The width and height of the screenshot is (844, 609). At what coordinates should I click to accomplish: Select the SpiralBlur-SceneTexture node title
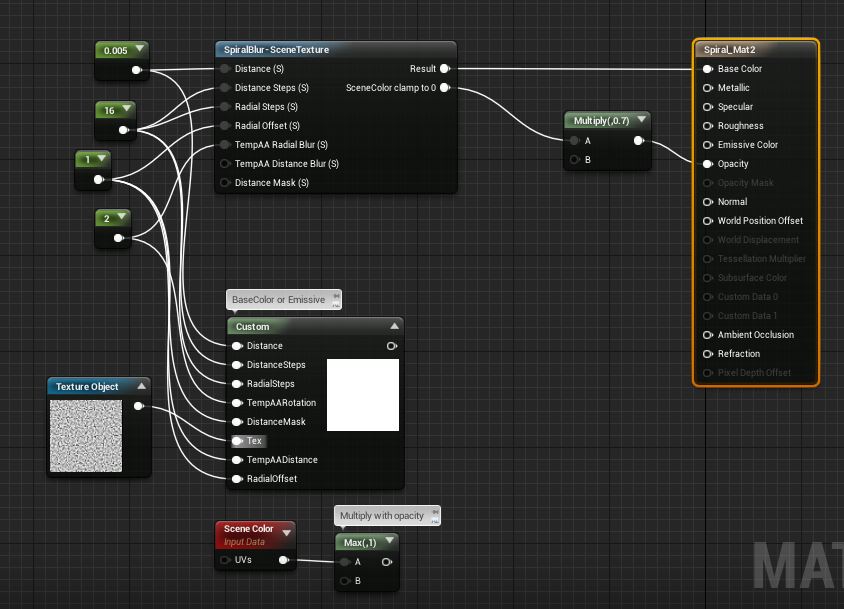[276, 50]
